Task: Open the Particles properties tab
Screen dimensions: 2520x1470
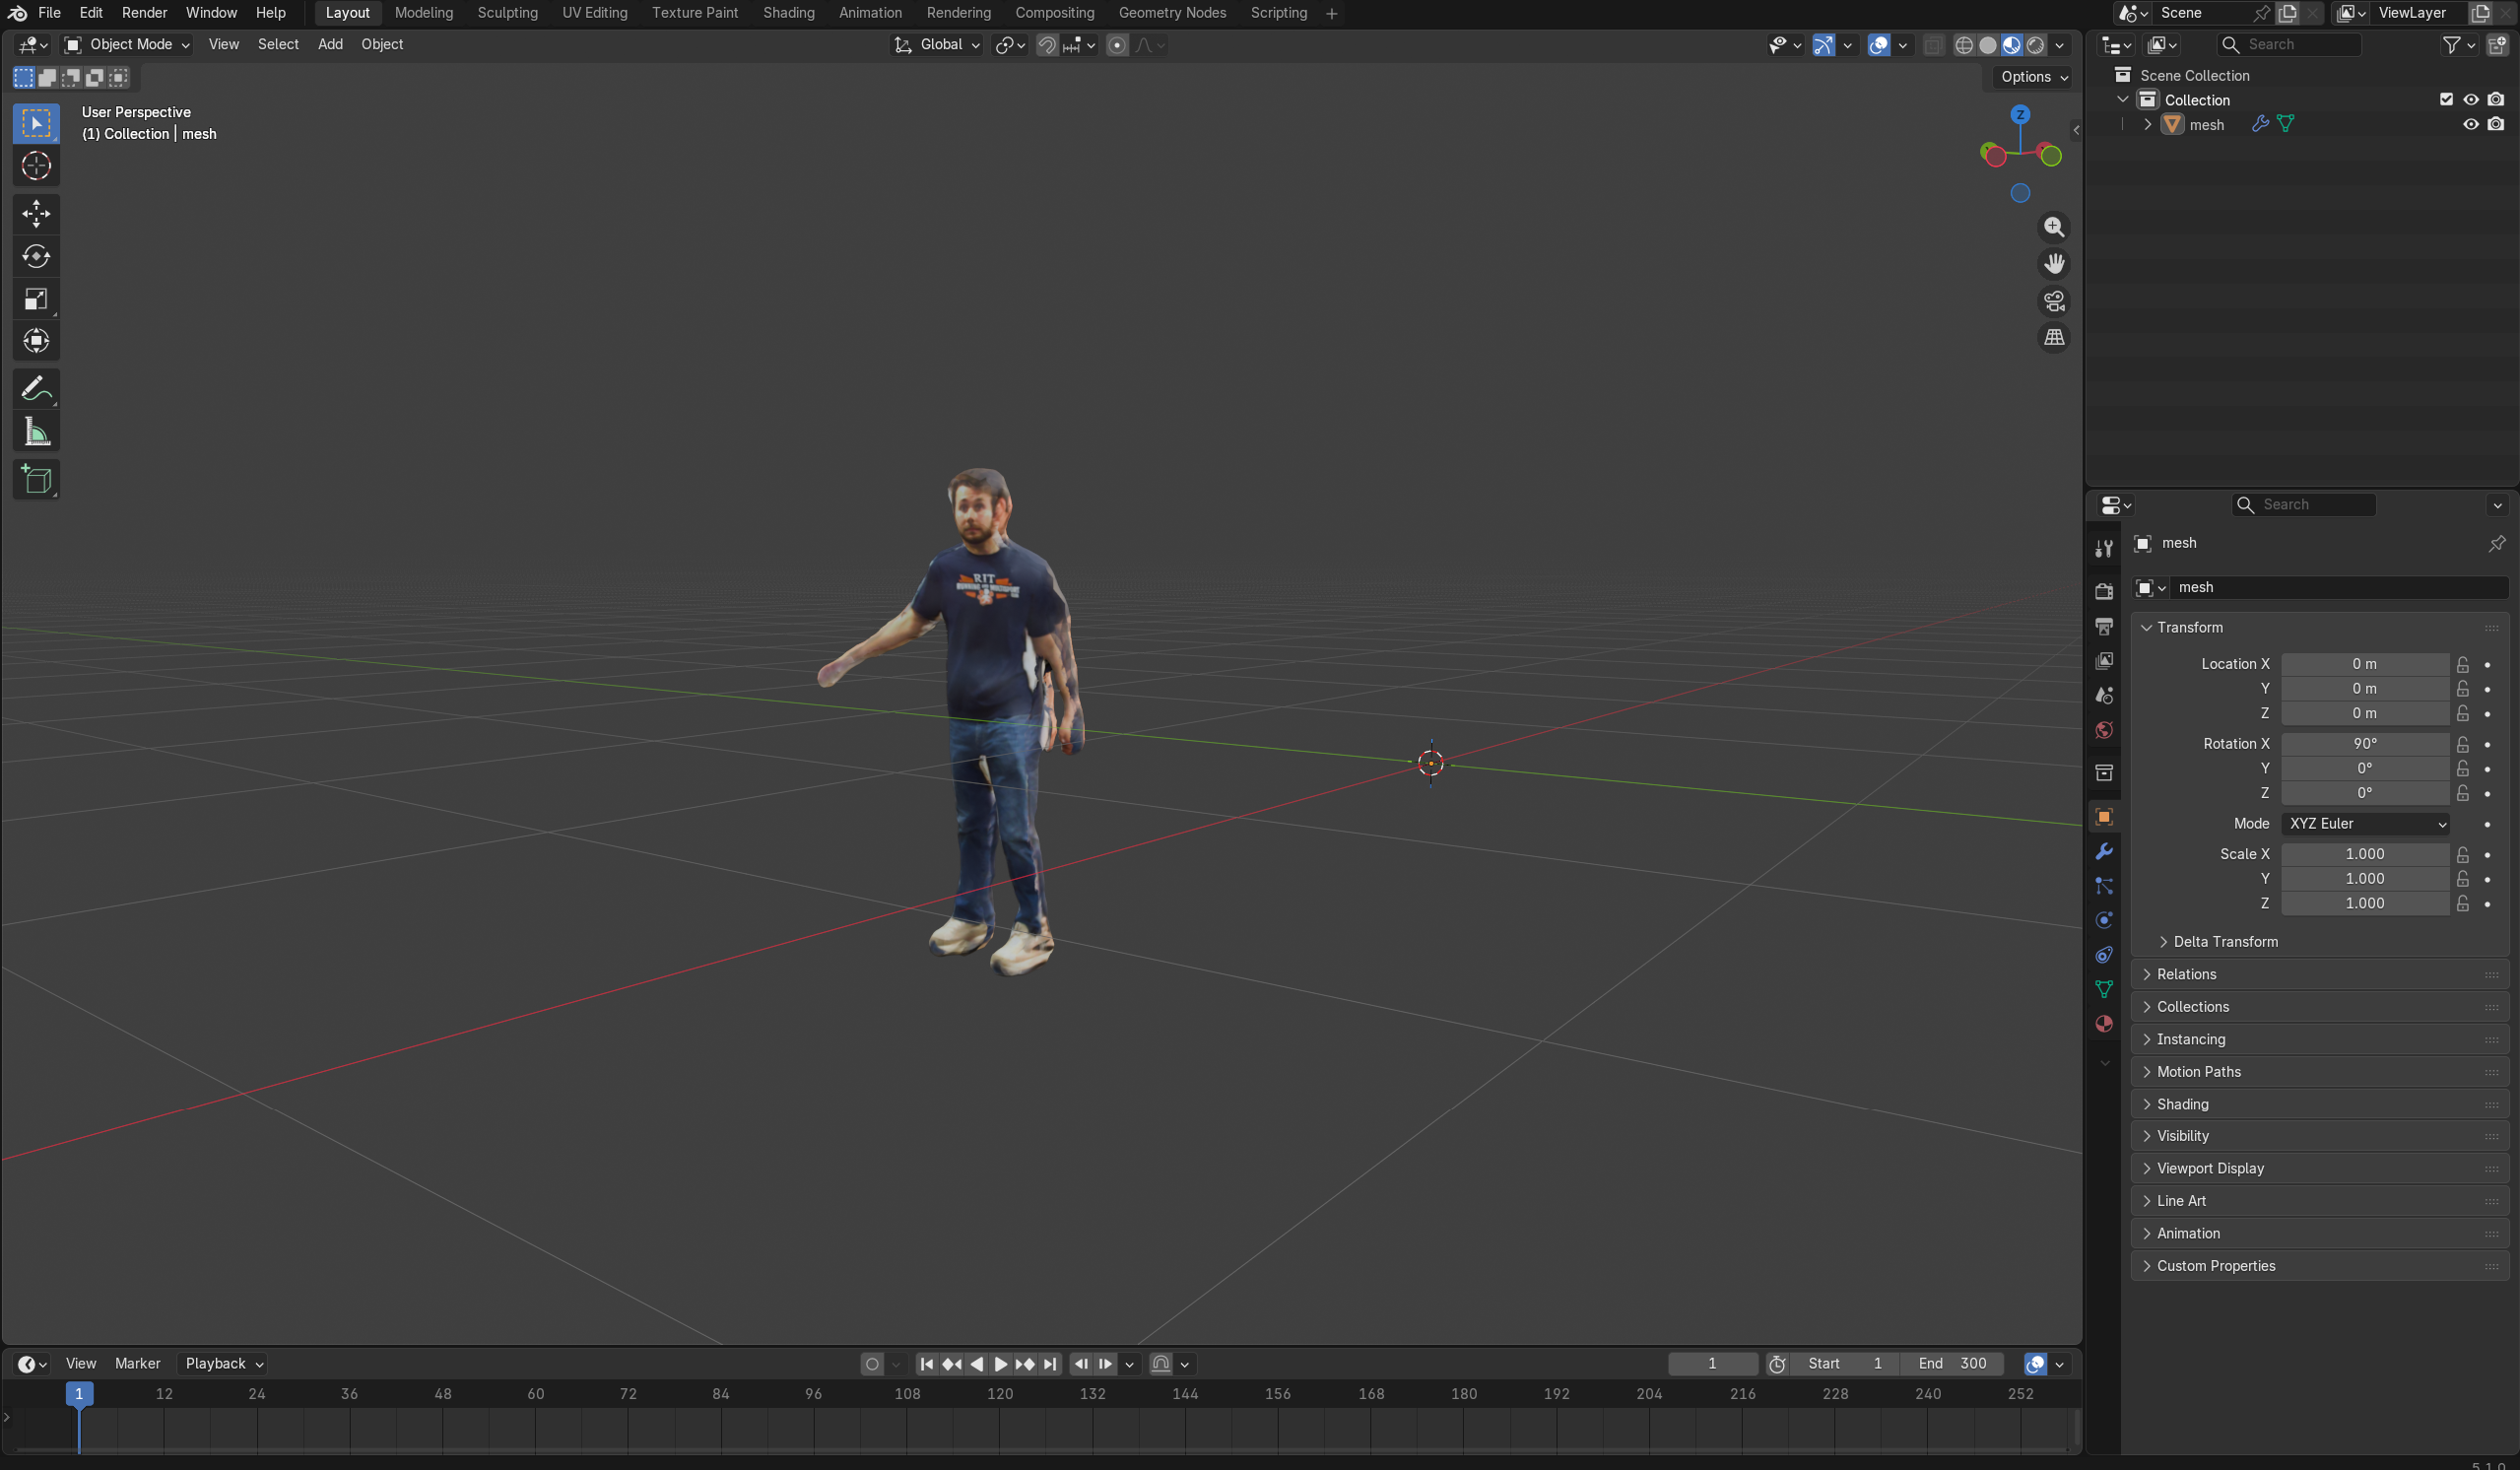Action: pyautogui.click(x=2103, y=886)
